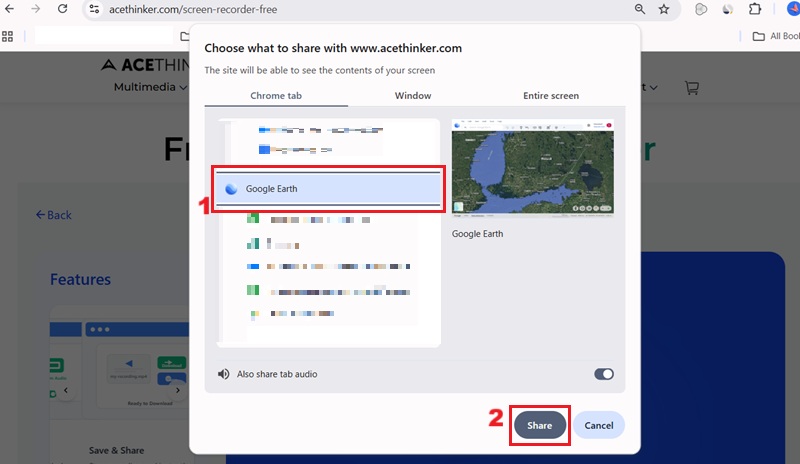This screenshot has height=464, width=800.
Task: Click the zoom magnifier icon in address bar
Action: click(639, 9)
